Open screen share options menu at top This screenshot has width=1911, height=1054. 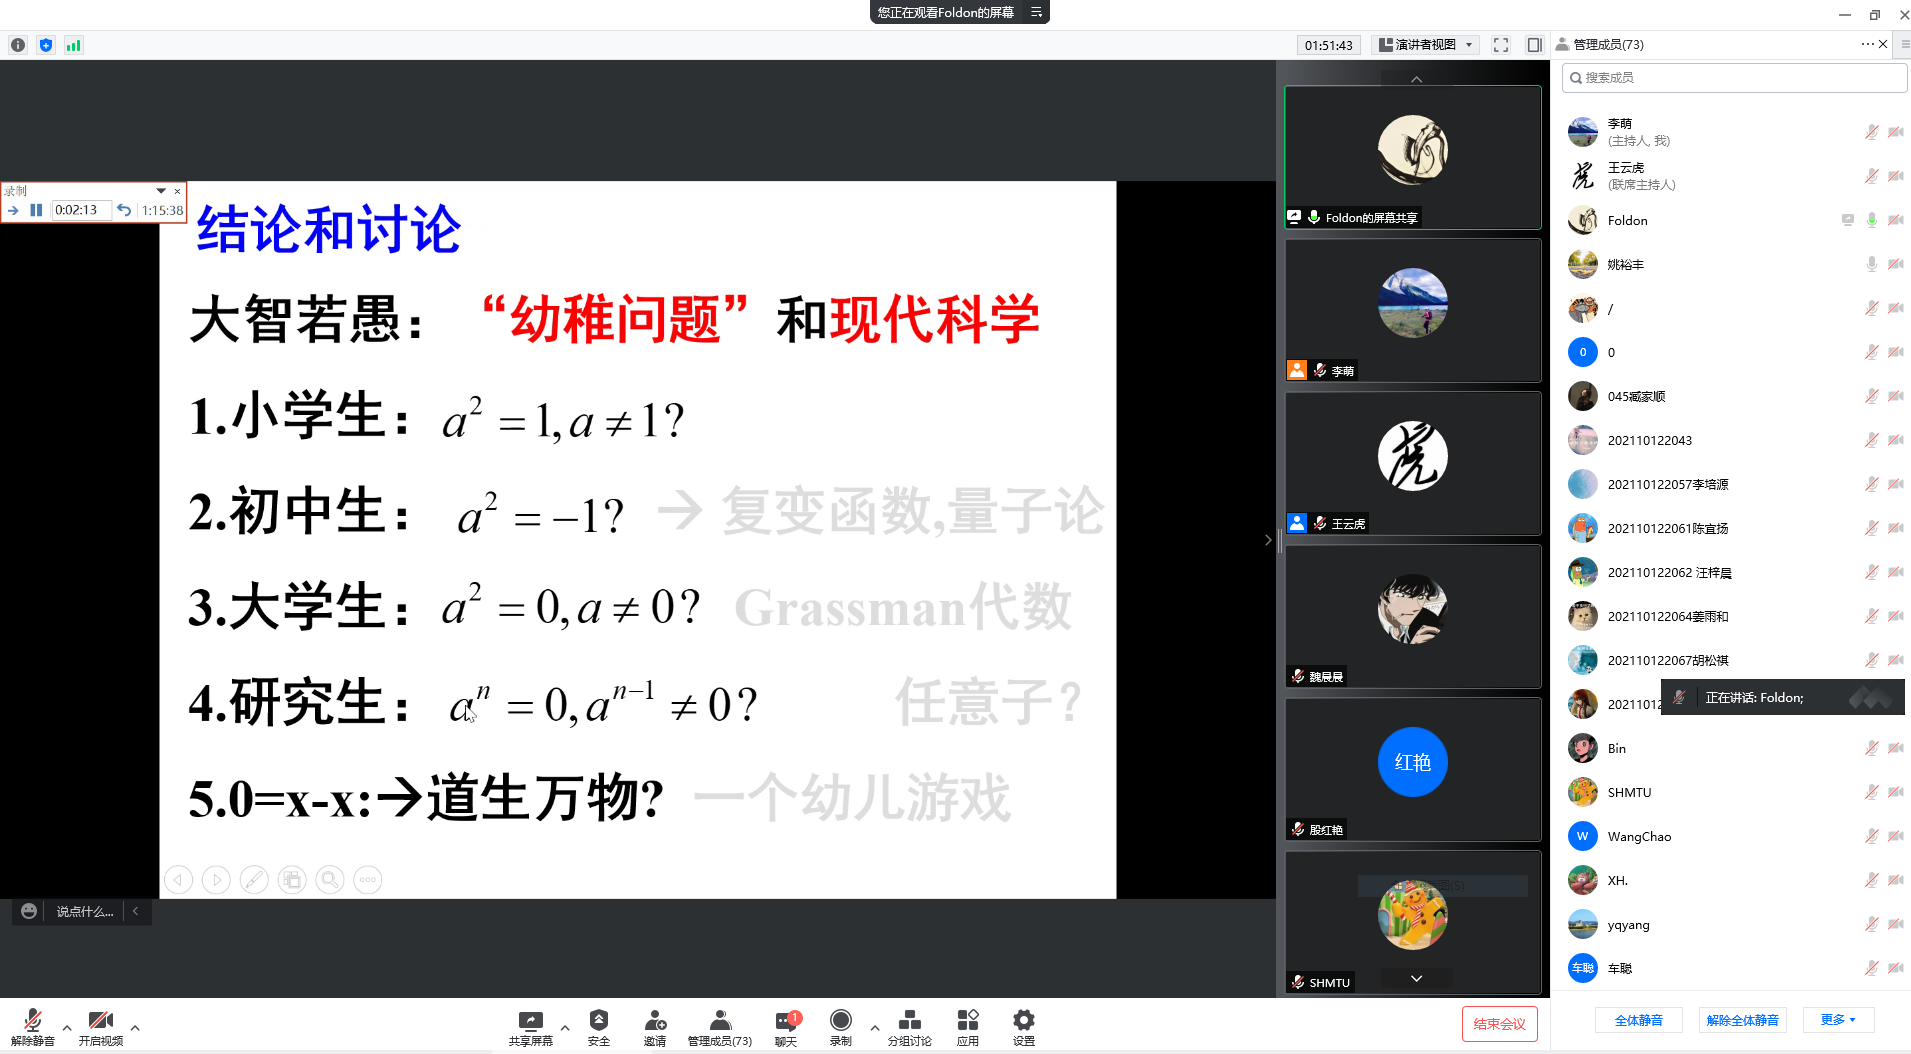(1037, 12)
